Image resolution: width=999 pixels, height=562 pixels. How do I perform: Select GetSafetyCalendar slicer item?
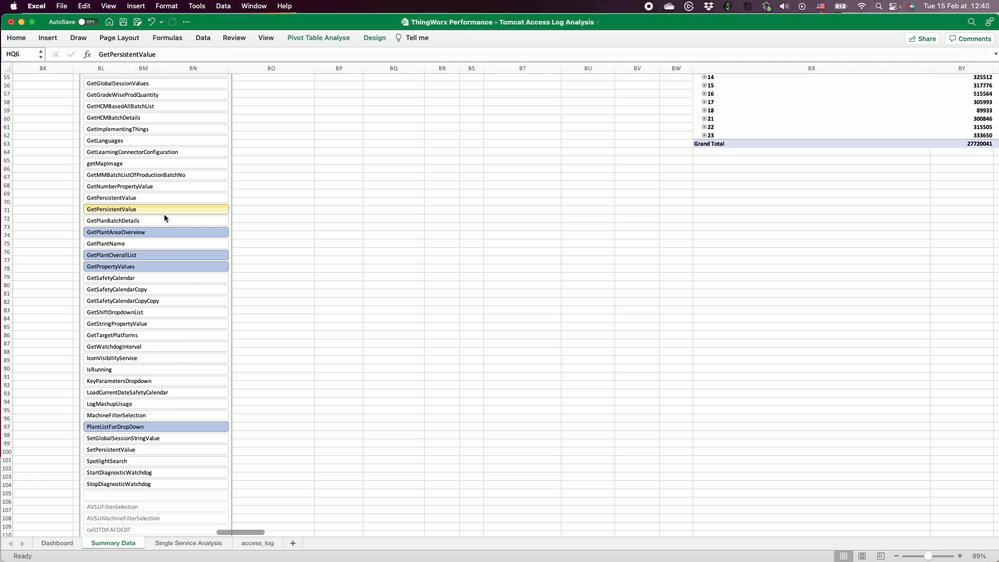156,278
